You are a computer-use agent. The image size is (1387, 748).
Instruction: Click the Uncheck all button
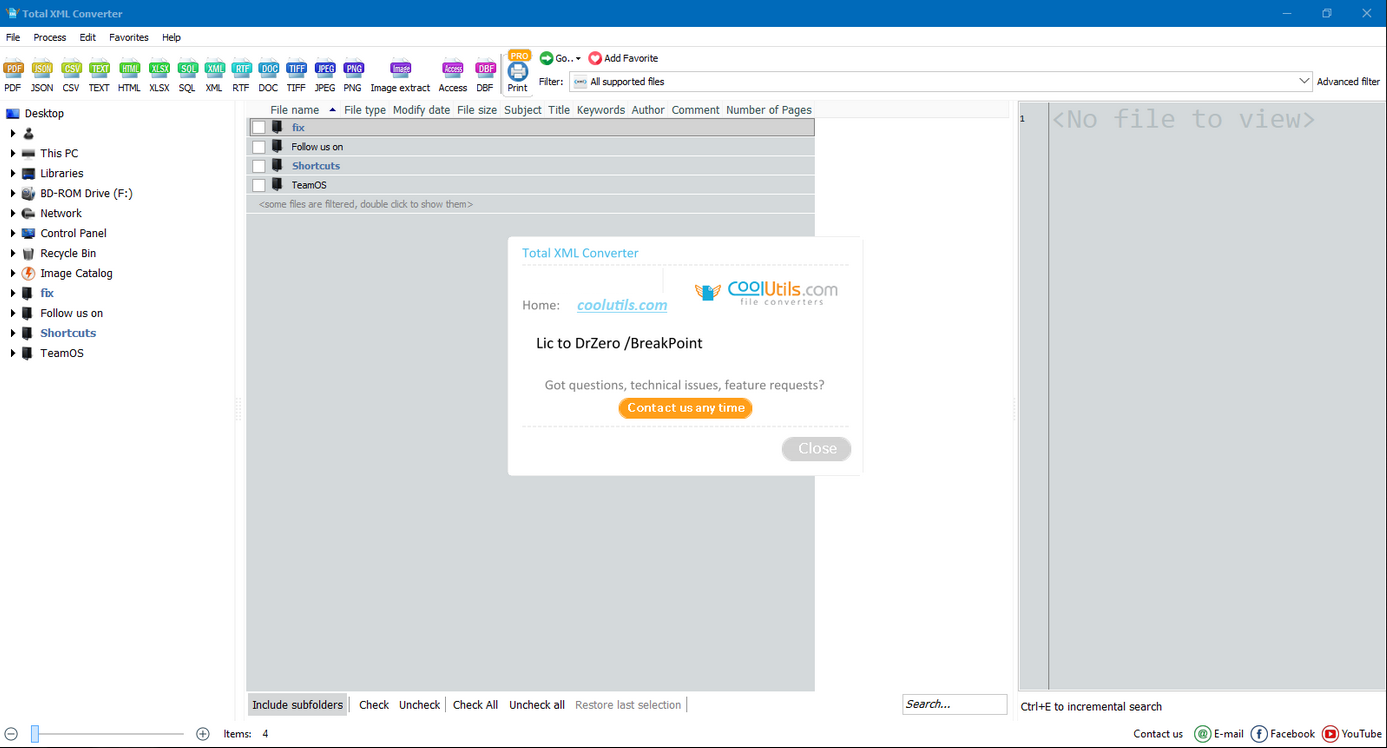pos(537,705)
